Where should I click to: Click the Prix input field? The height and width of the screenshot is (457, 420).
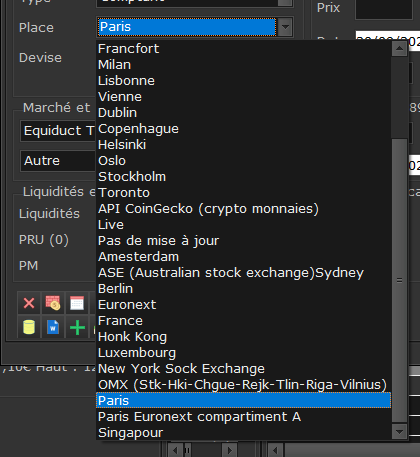[384, 8]
